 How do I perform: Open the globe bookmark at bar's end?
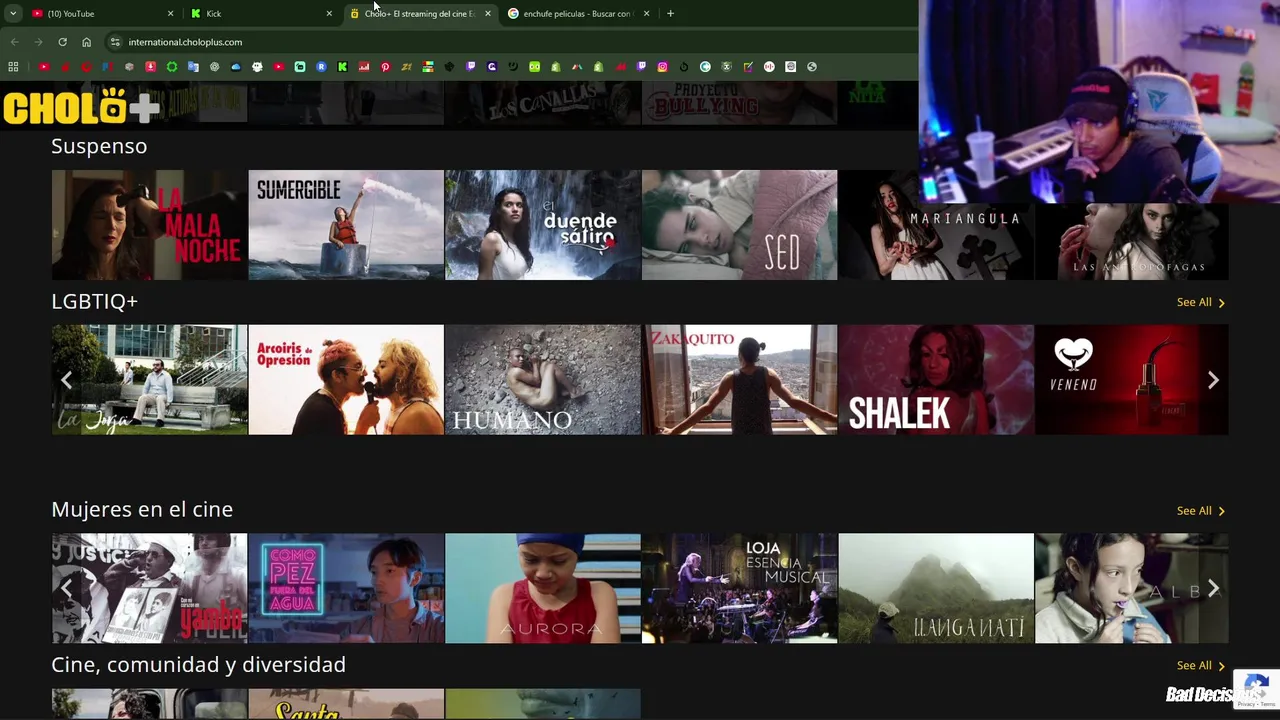(x=811, y=67)
